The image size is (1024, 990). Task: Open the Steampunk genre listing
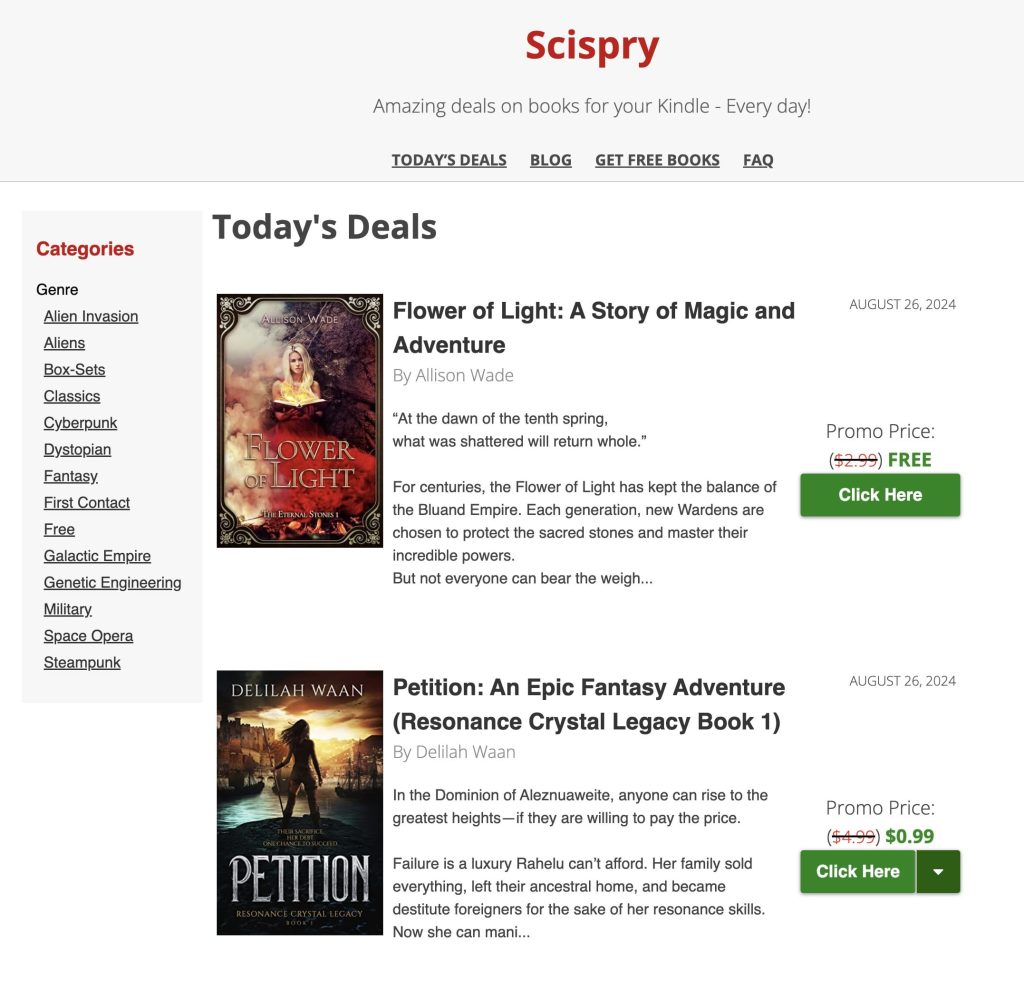[x=81, y=662]
